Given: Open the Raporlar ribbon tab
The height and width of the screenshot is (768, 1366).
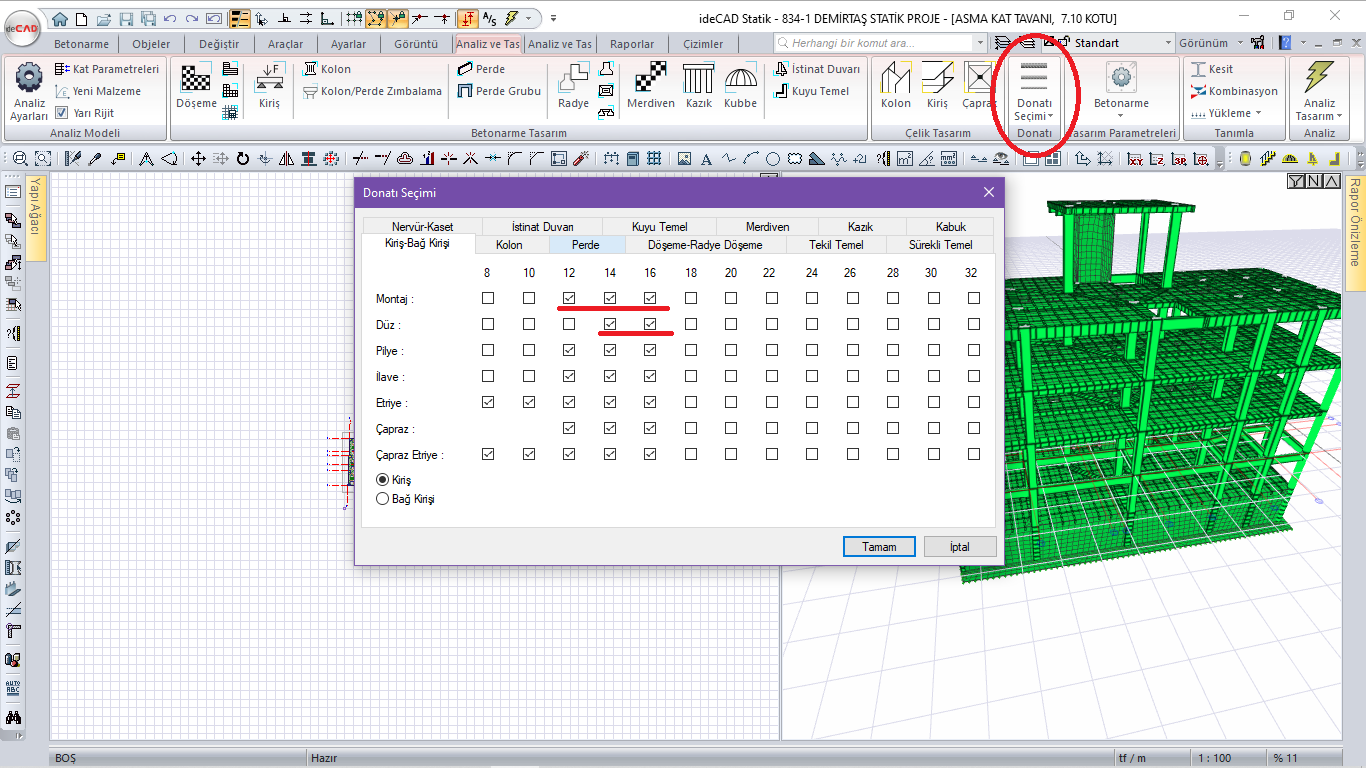Looking at the screenshot, I should (x=632, y=44).
